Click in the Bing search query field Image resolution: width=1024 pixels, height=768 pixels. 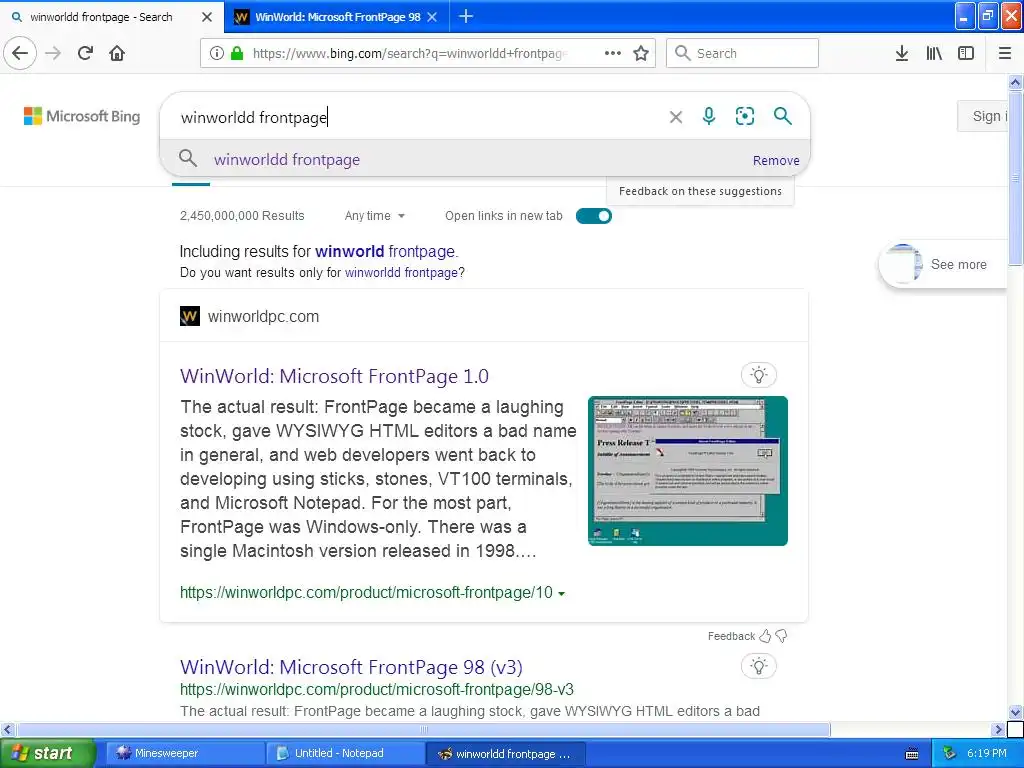tap(418, 117)
